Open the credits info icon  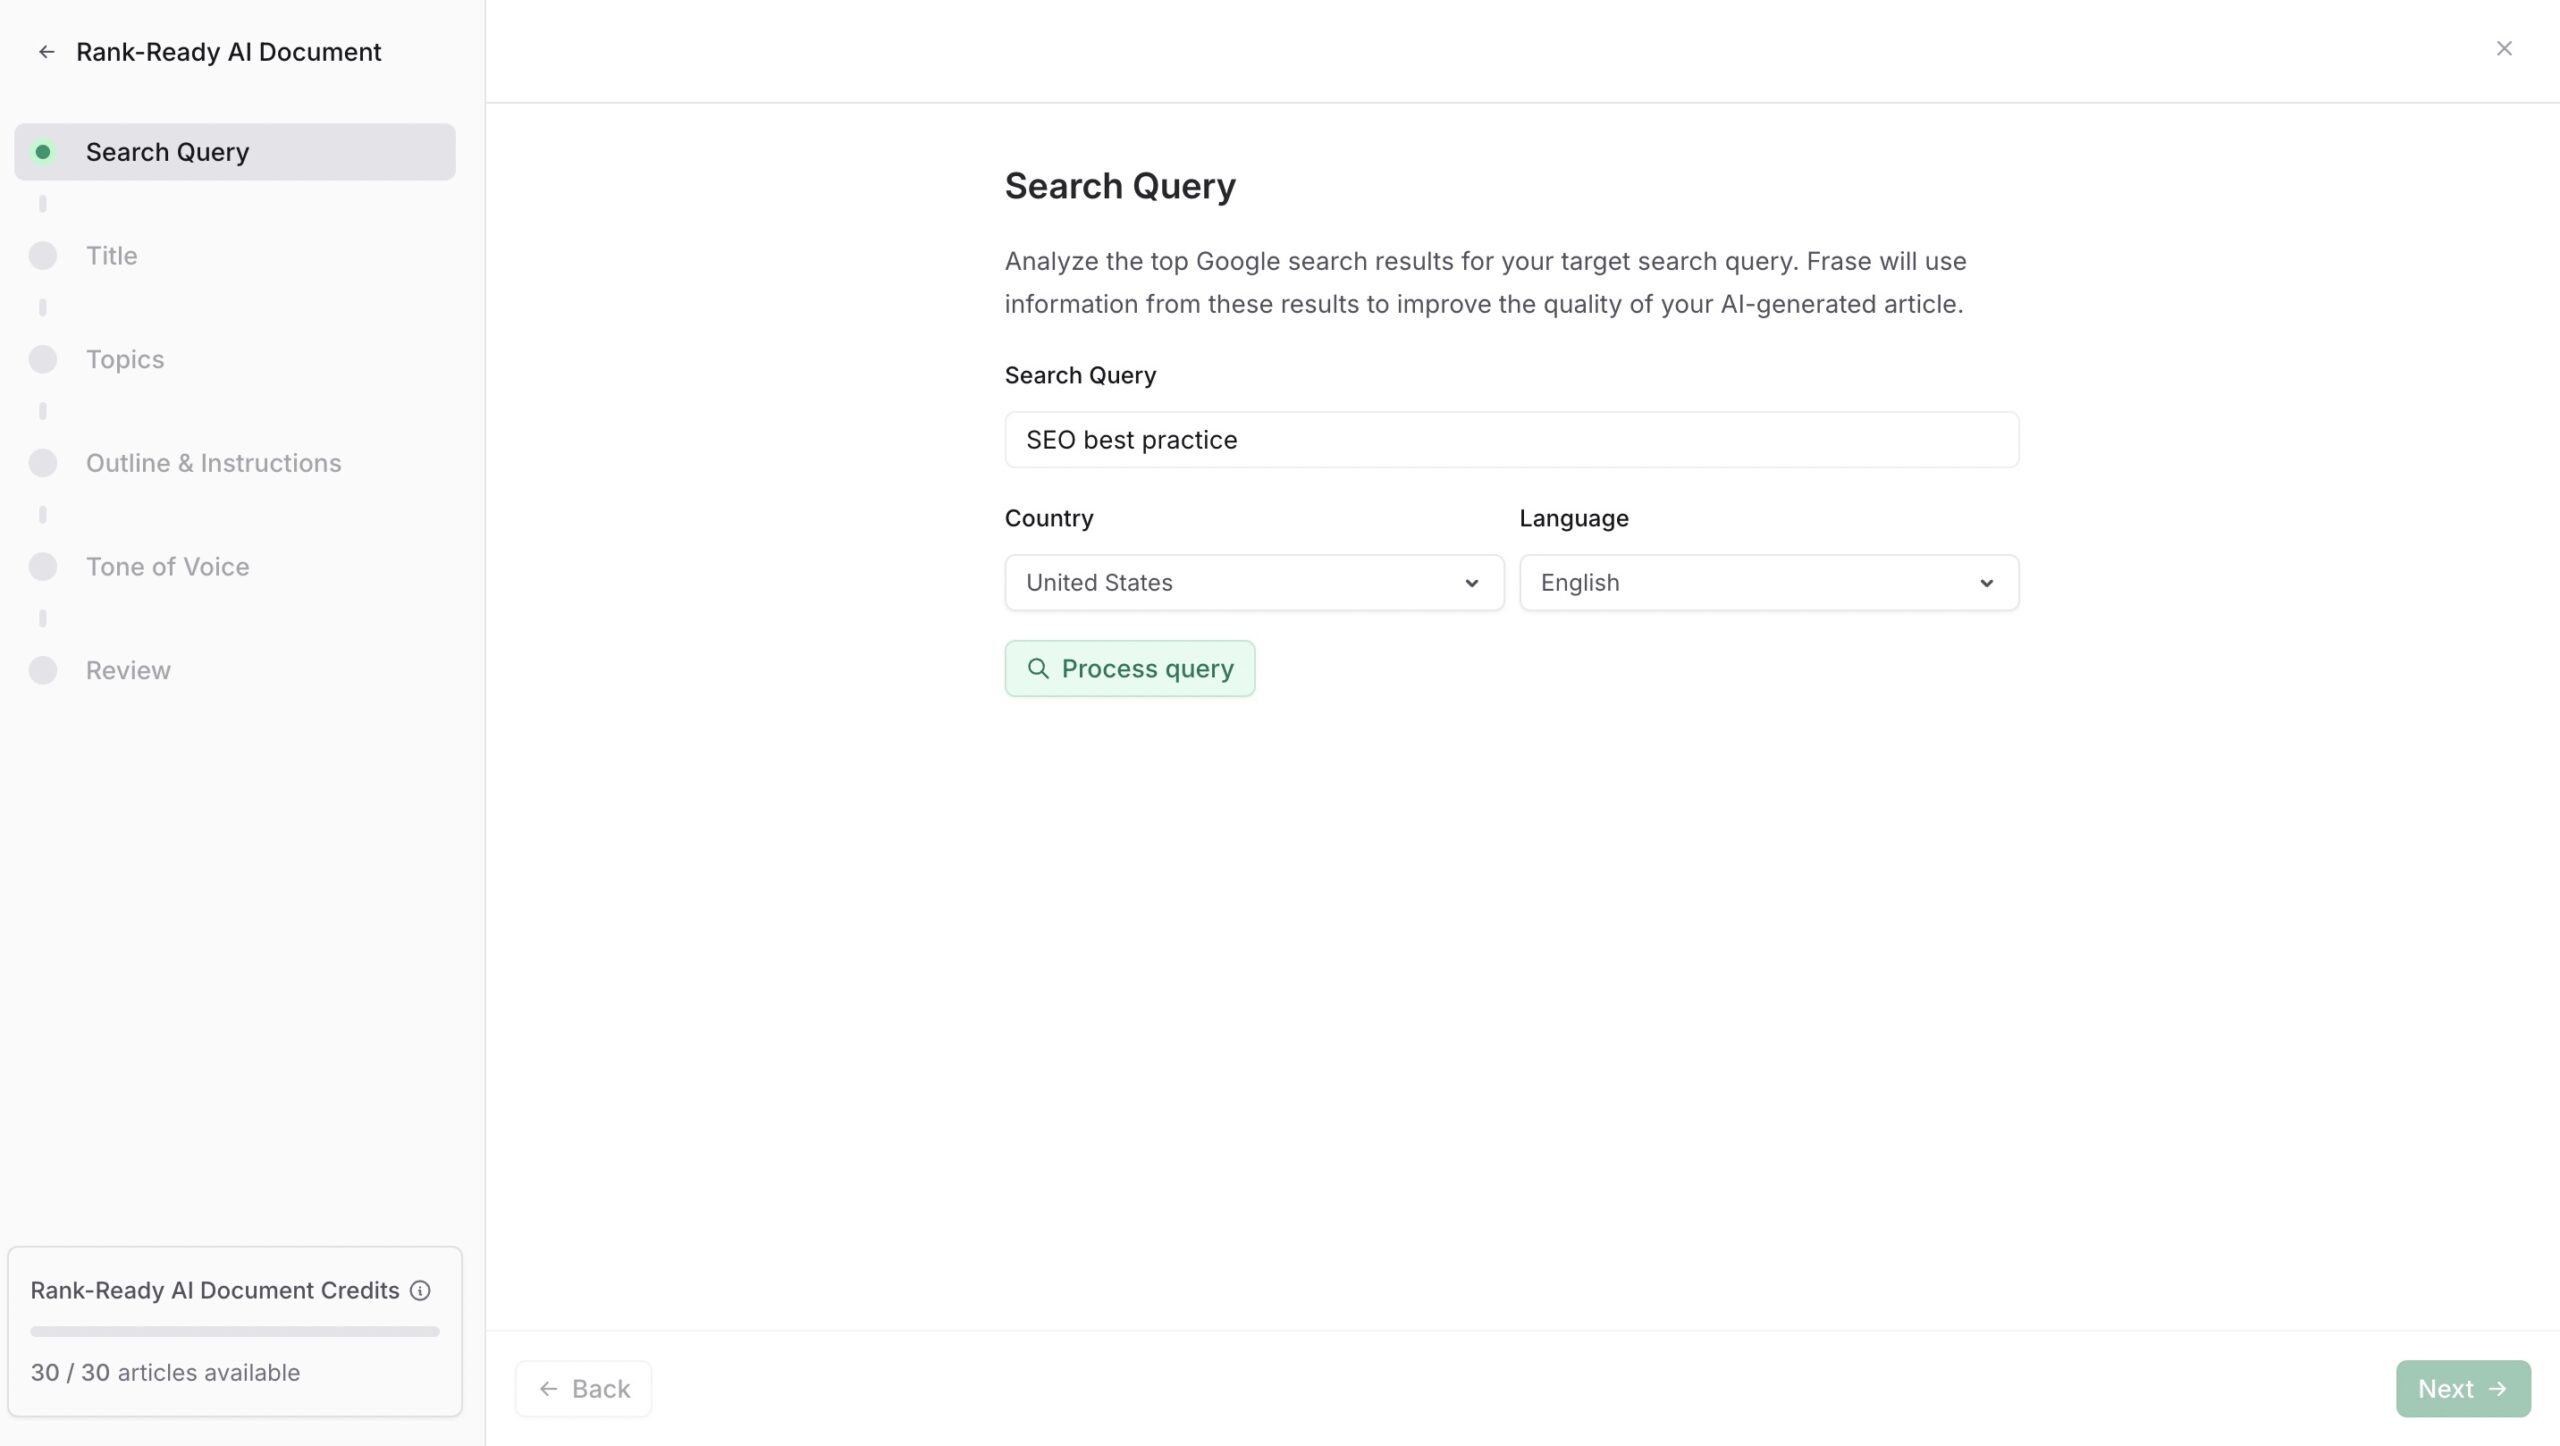pyautogui.click(x=420, y=1291)
